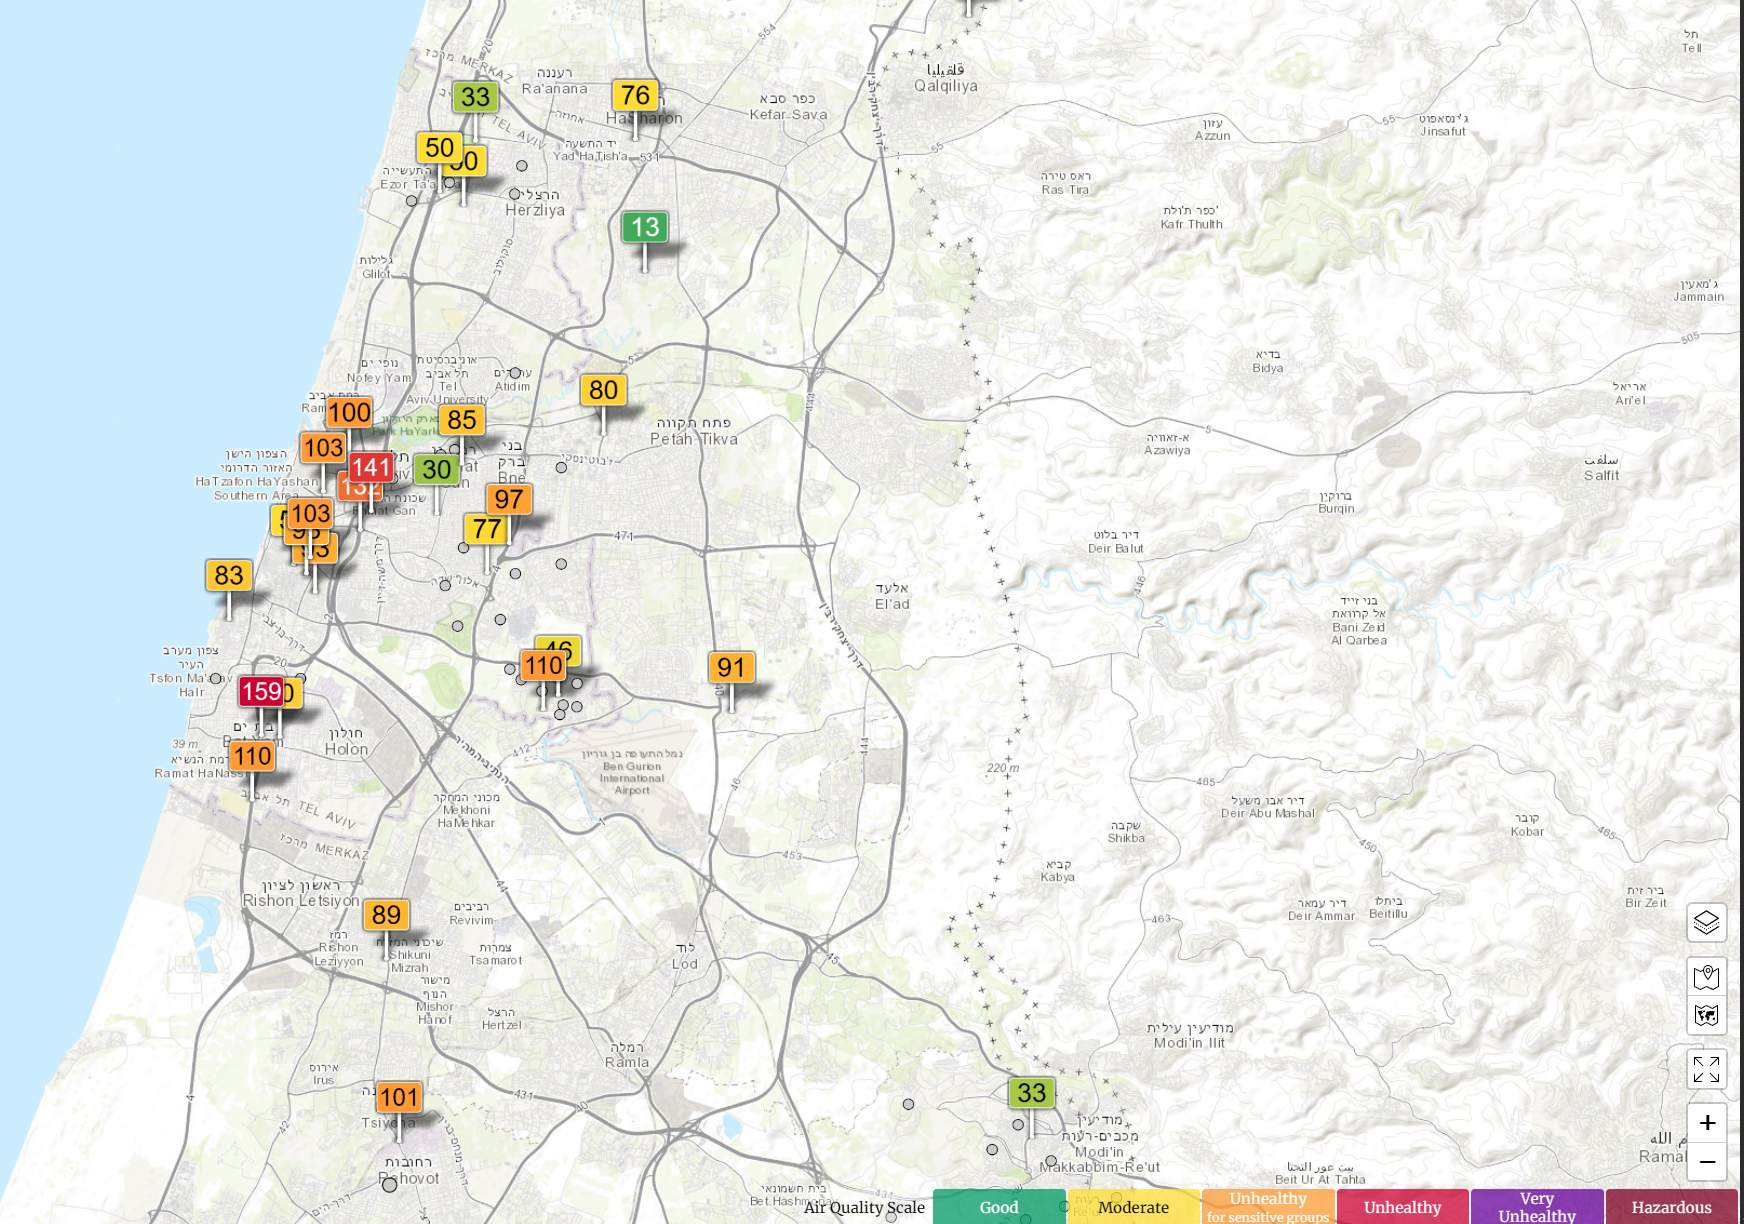Open the 80 marker near Petah Tikva
The image size is (1744, 1224).
pyautogui.click(x=603, y=390)
